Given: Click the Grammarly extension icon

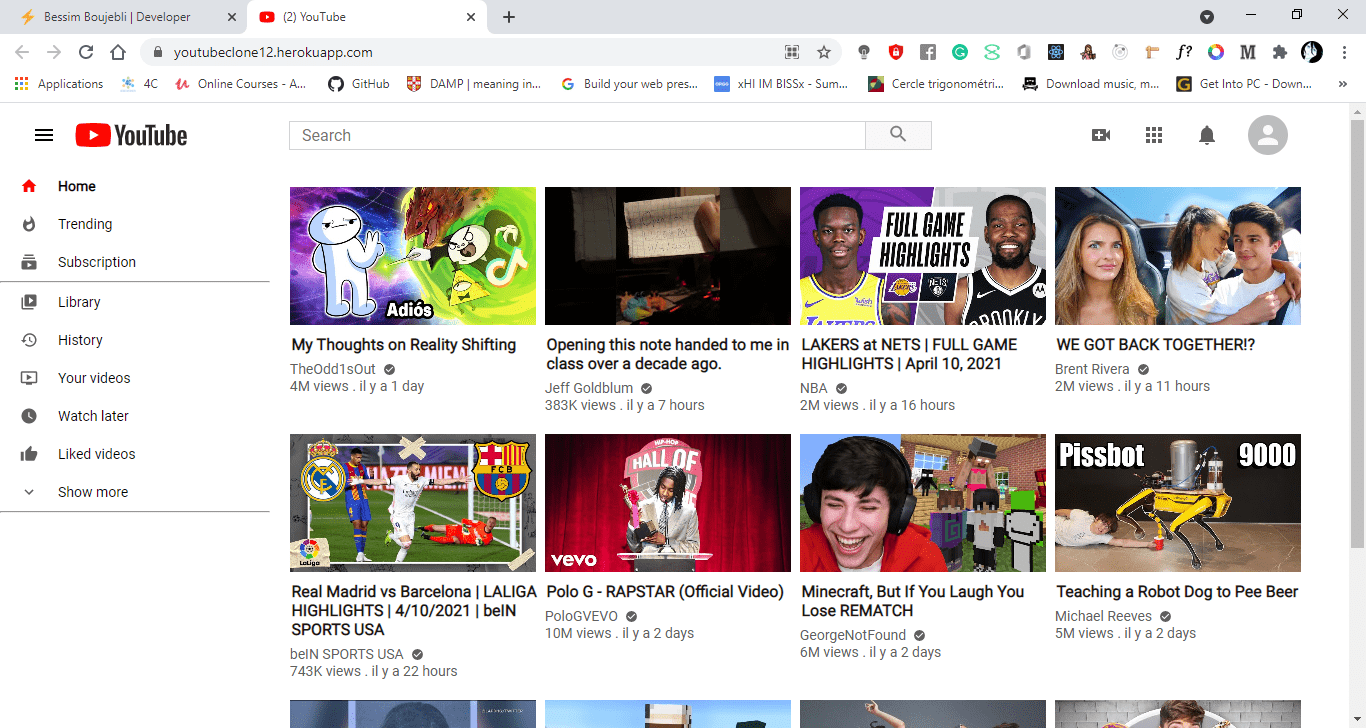Looking at the screenshot, I should pos(960,52).
